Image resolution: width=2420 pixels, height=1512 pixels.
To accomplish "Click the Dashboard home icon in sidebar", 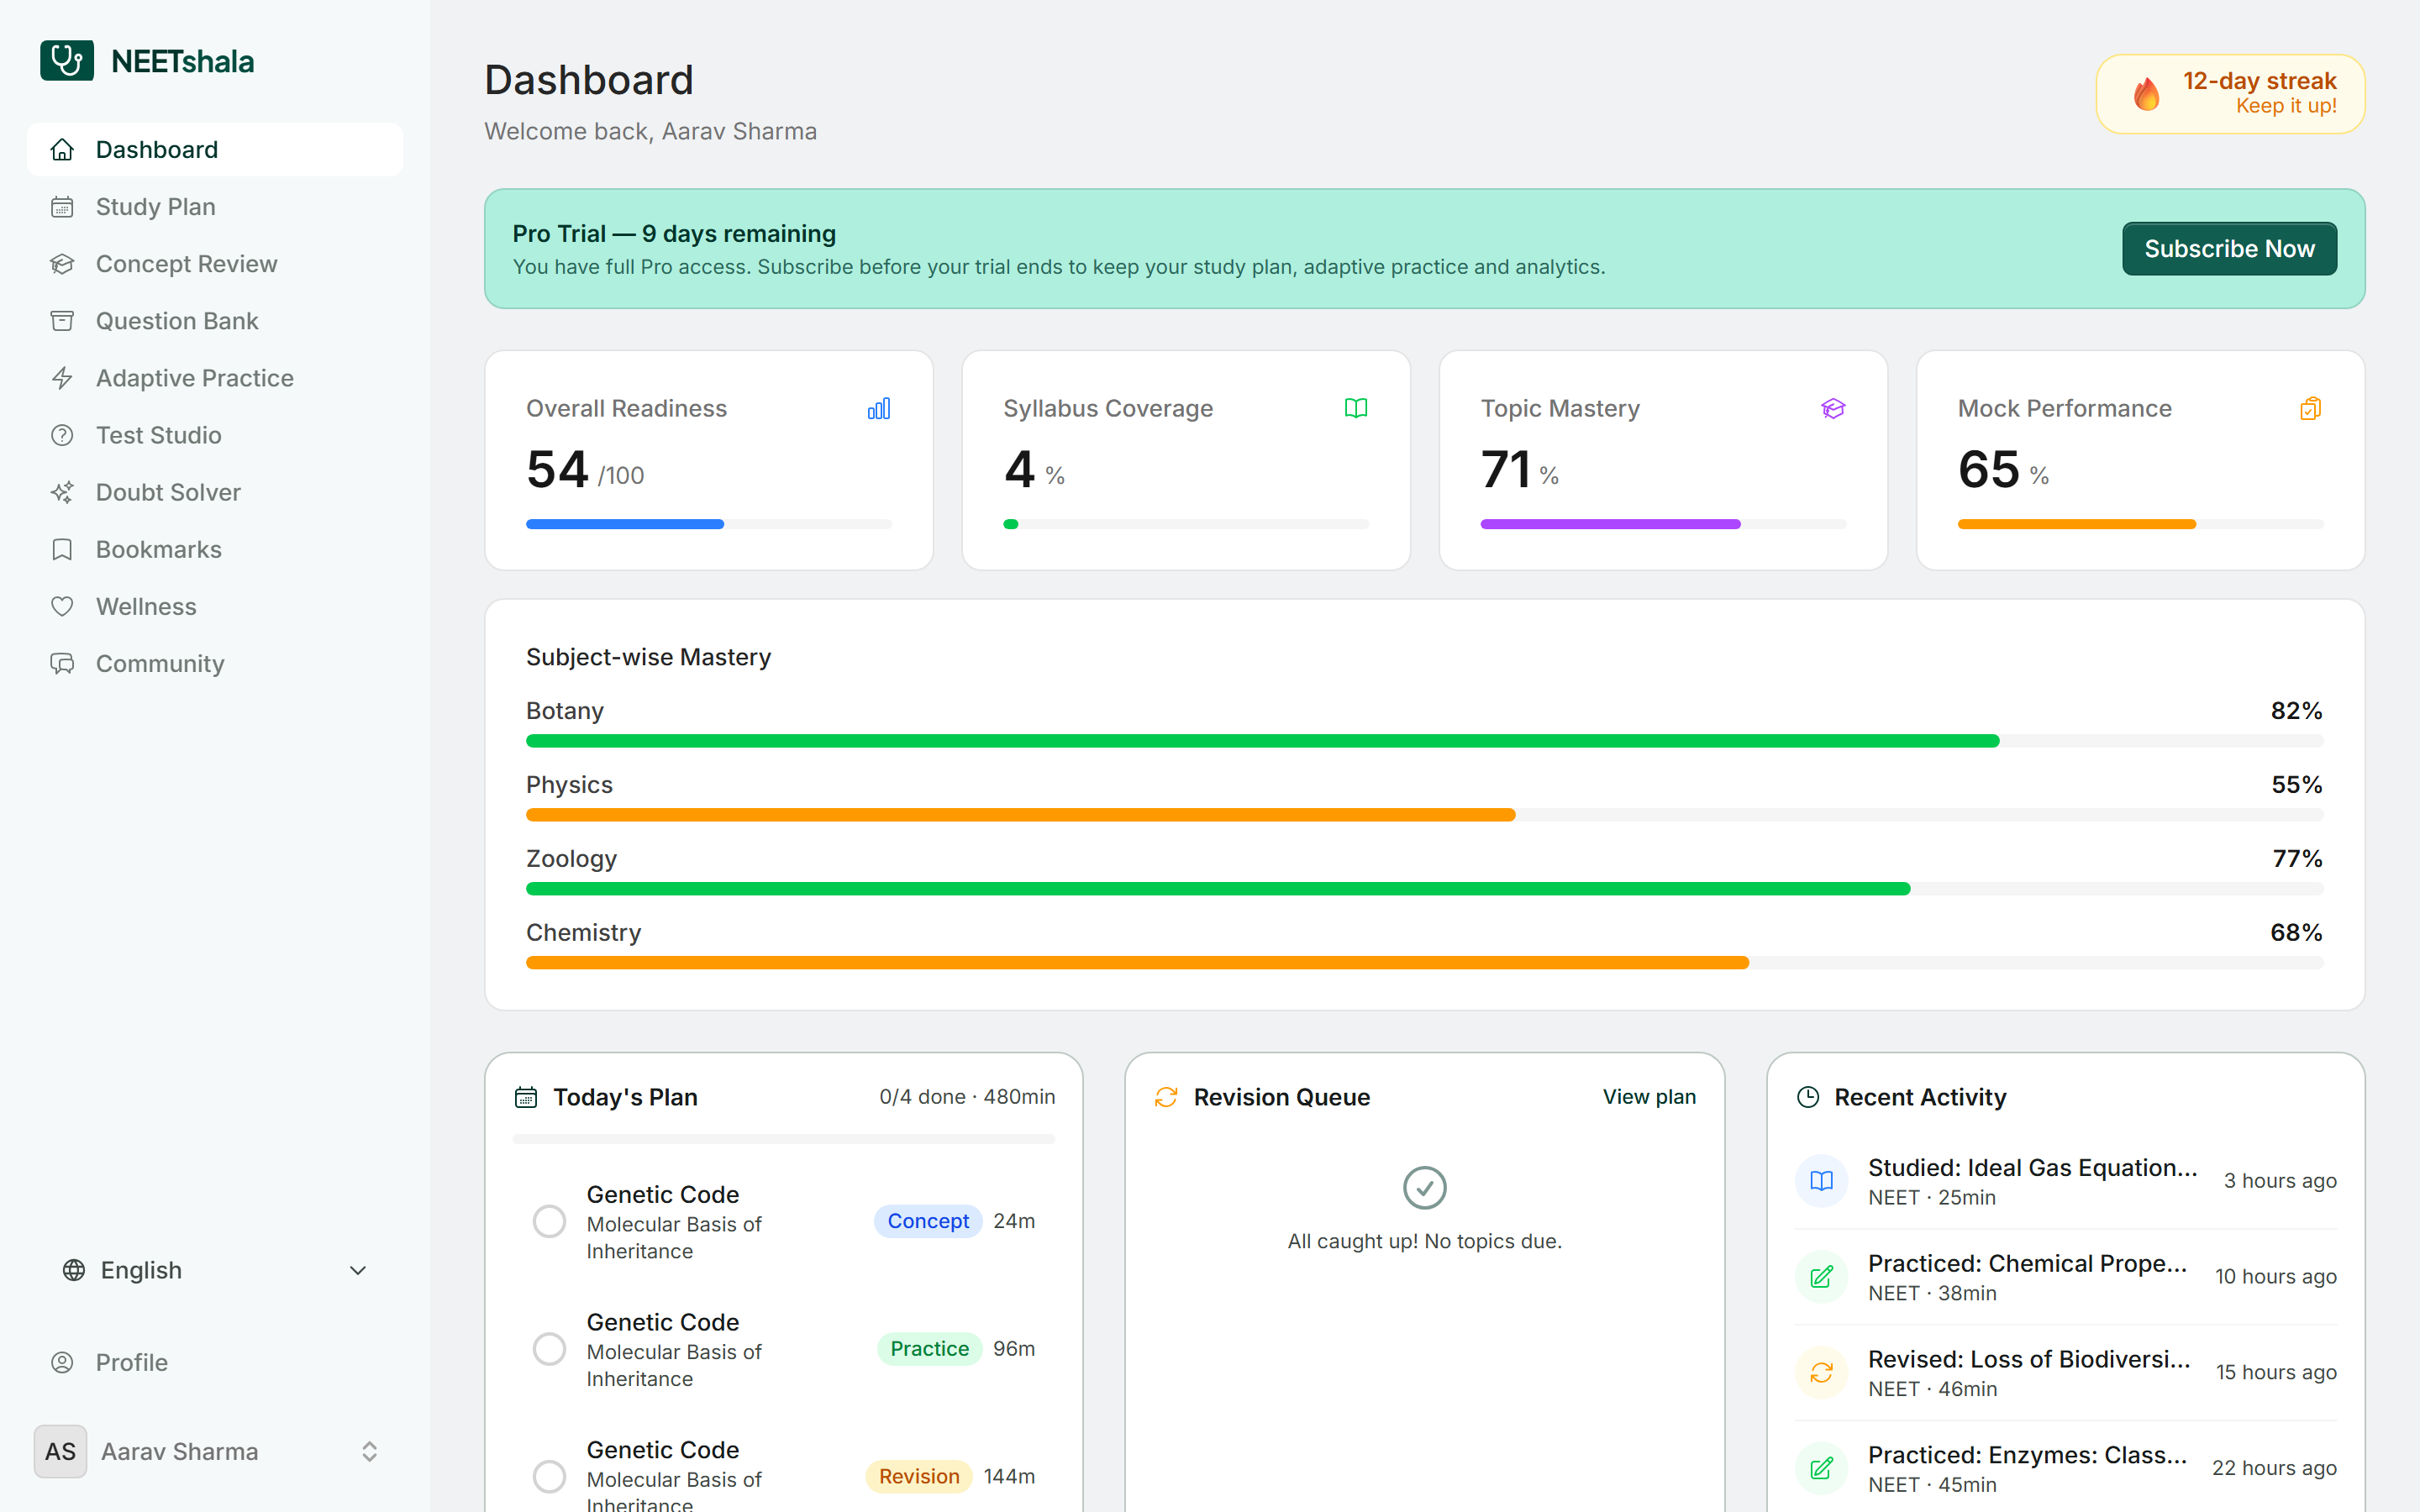I will tap(62, 150).
